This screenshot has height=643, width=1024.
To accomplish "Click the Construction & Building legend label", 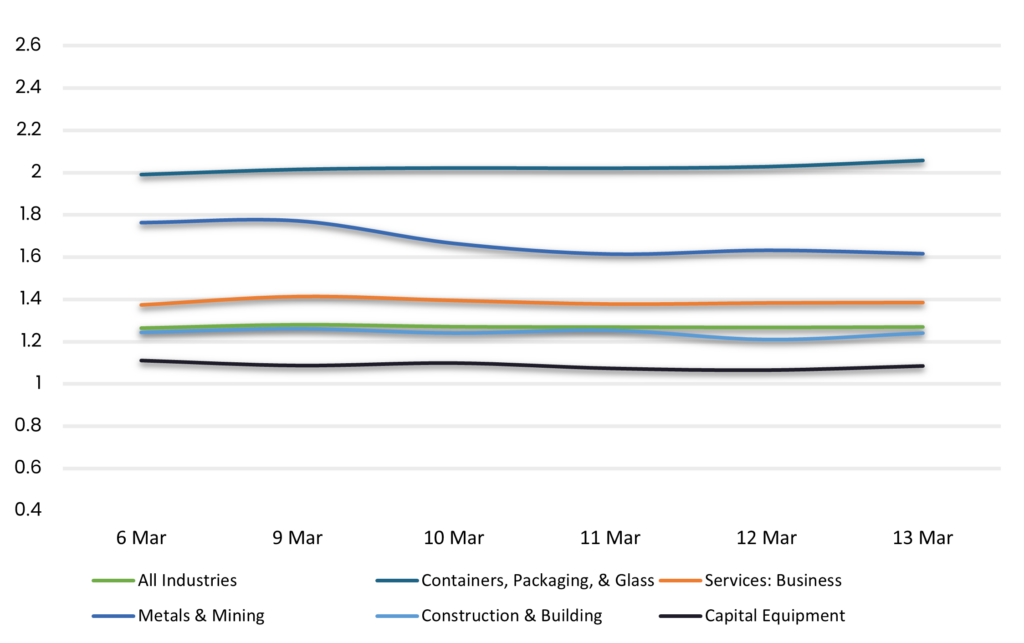I will (511, 616).
